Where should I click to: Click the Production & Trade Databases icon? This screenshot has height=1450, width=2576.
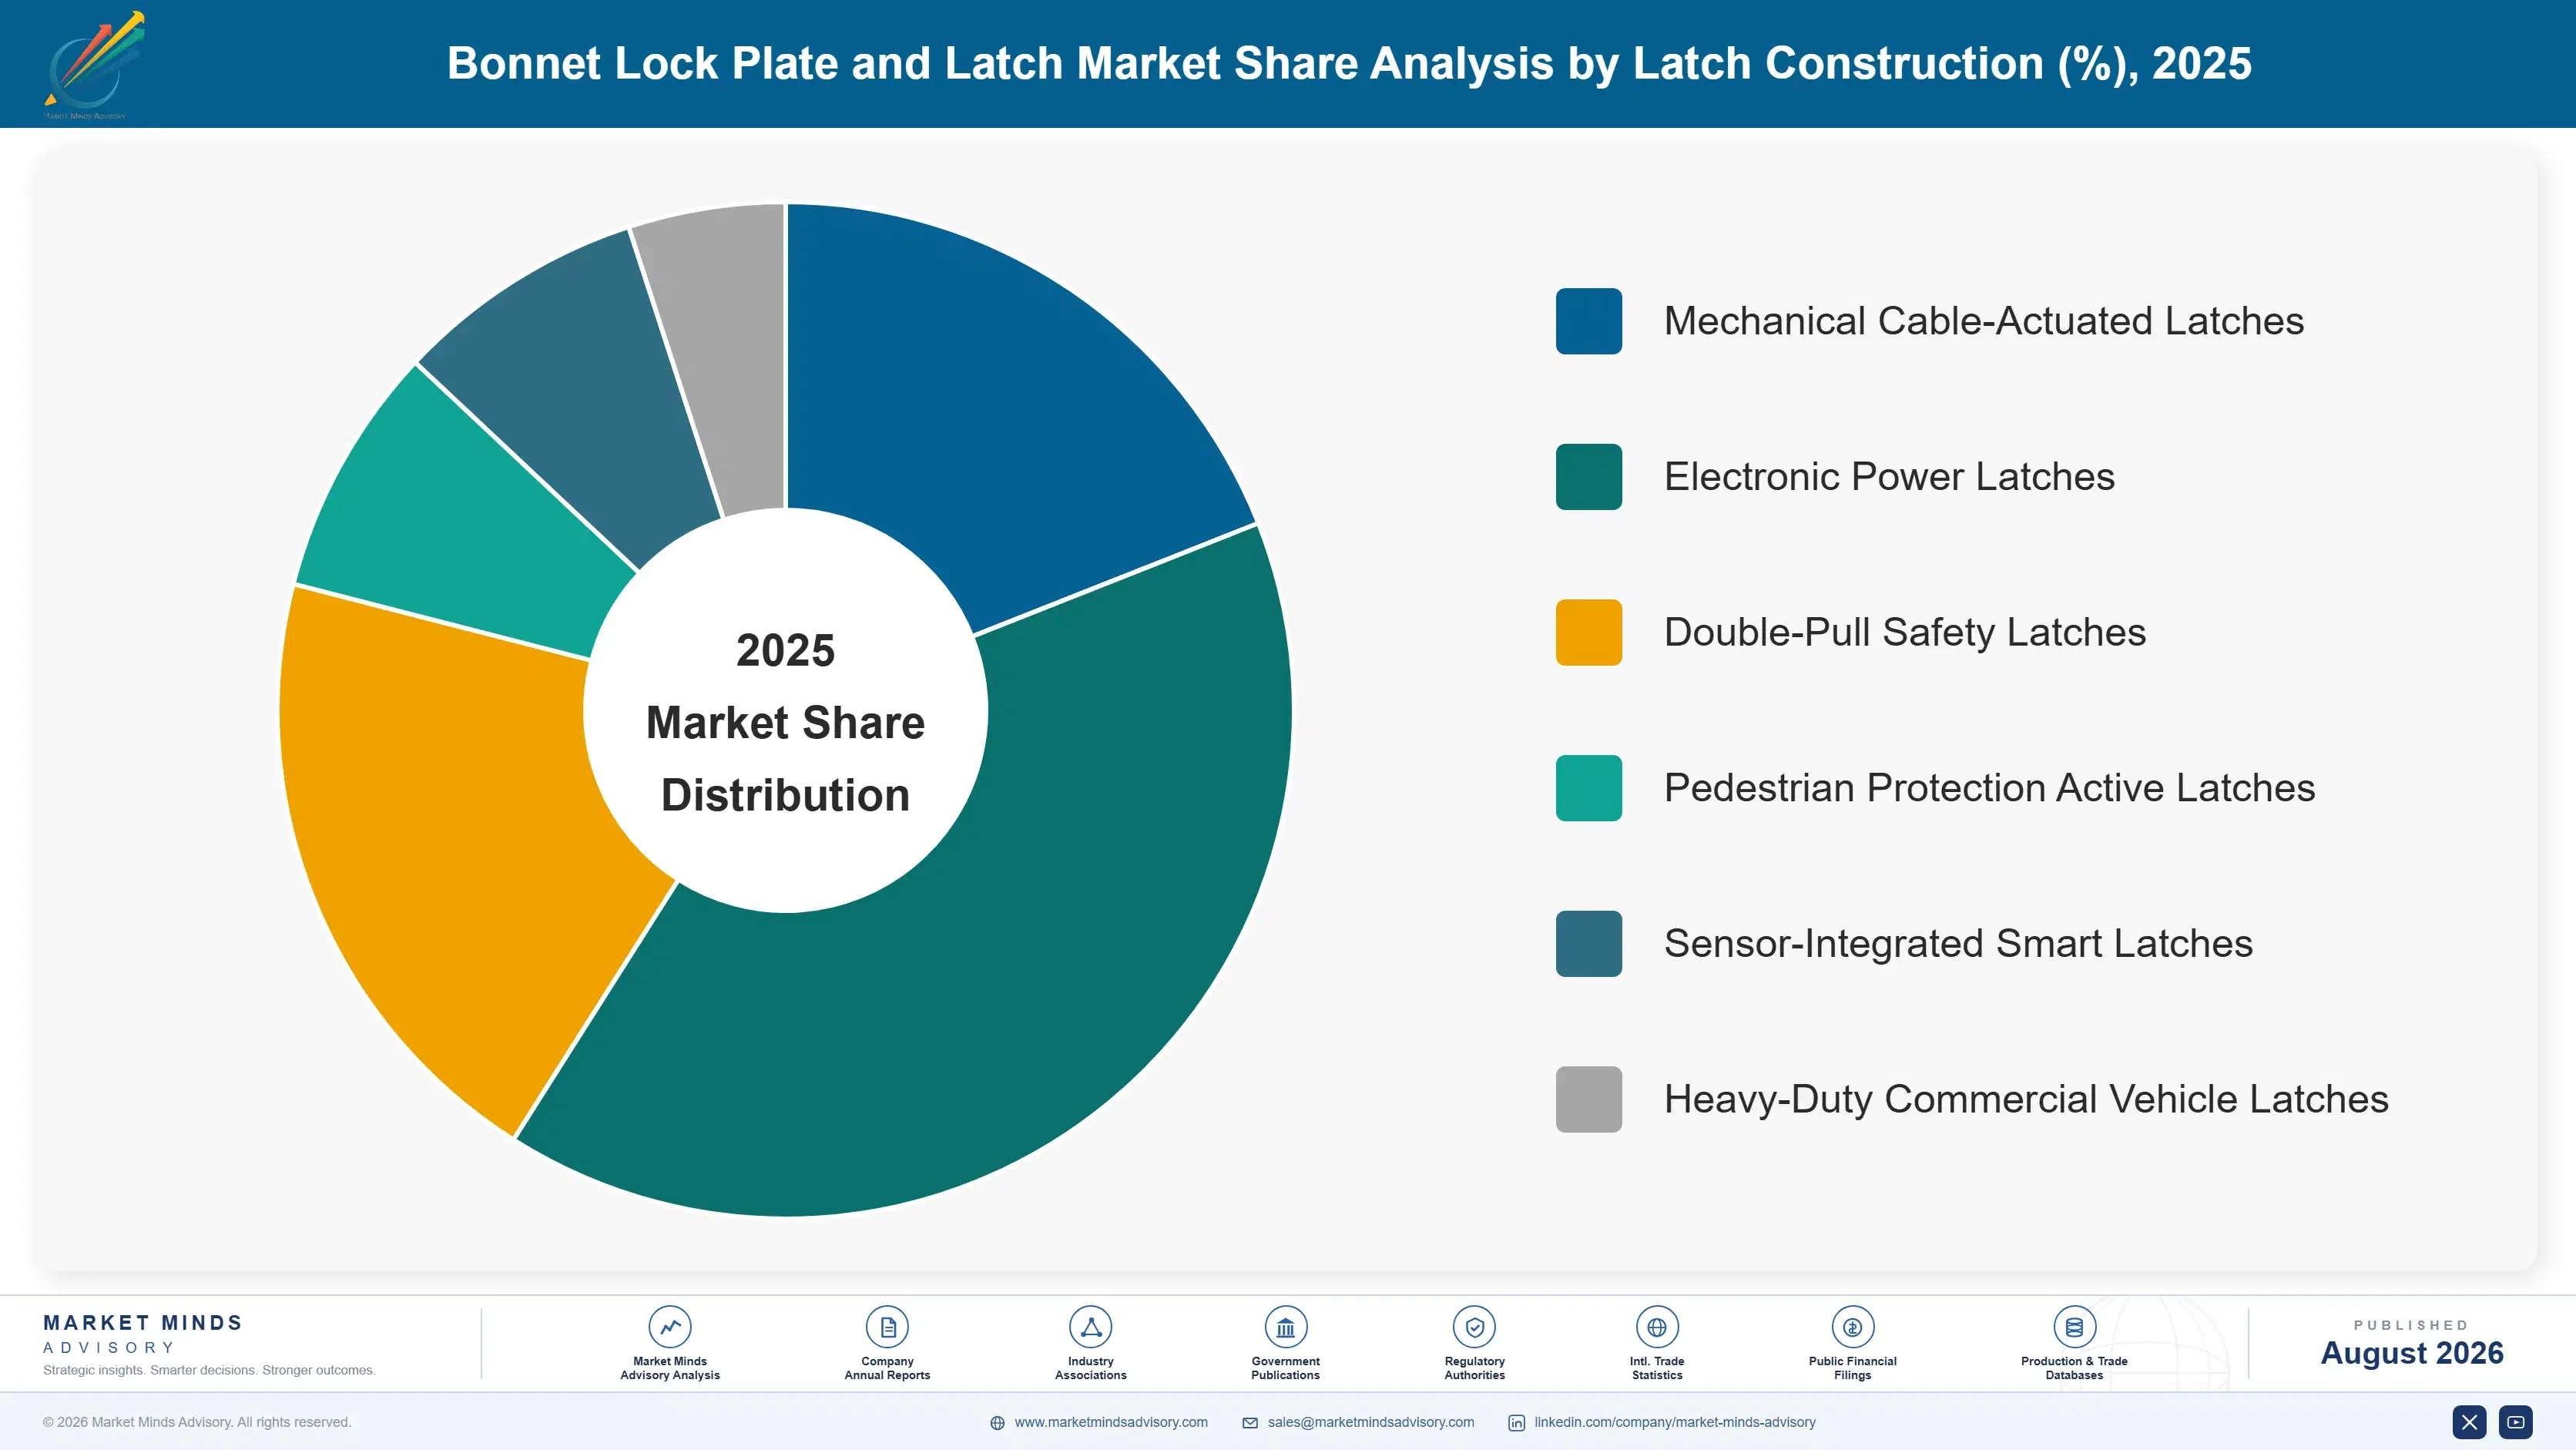2074,1327
